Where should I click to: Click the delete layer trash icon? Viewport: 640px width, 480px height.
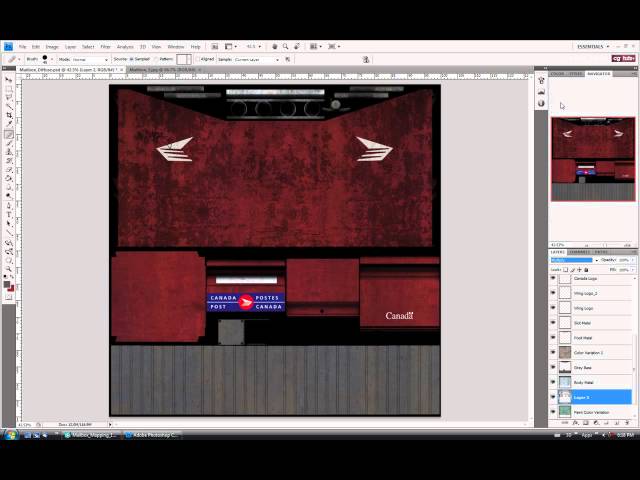629,423
